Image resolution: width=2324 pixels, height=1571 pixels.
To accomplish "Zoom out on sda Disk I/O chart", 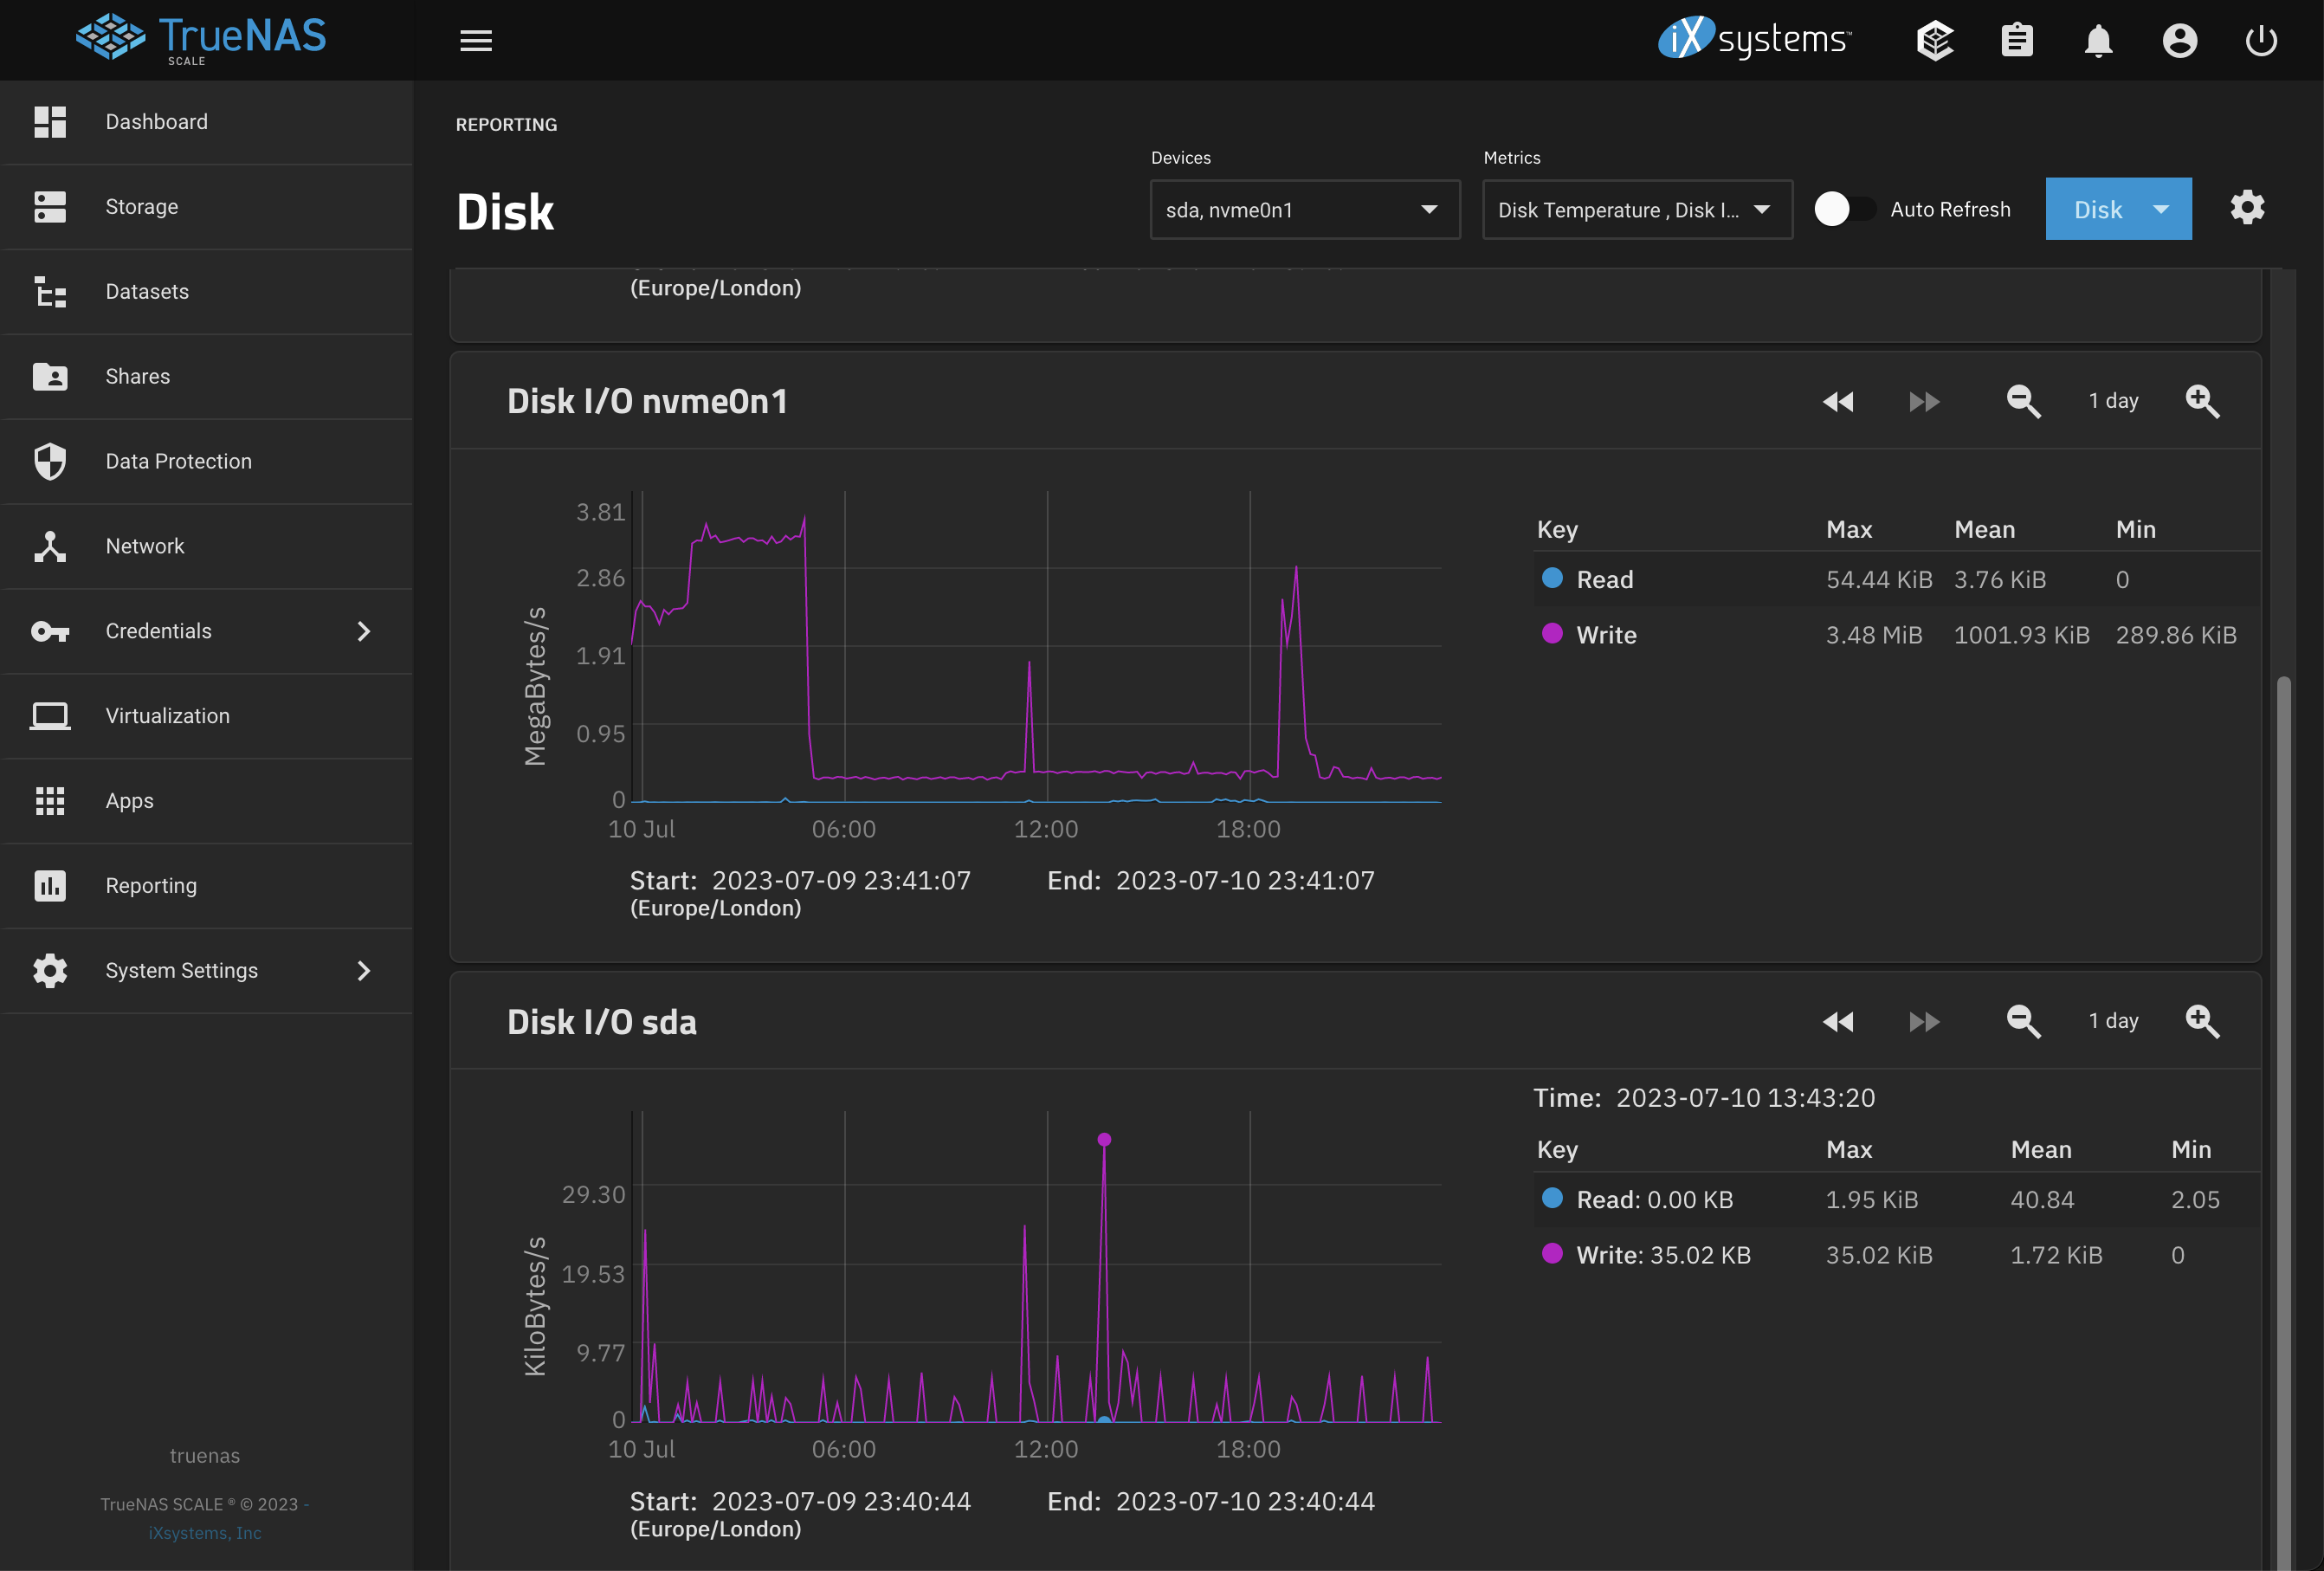I will (x=2023, y=1021).
